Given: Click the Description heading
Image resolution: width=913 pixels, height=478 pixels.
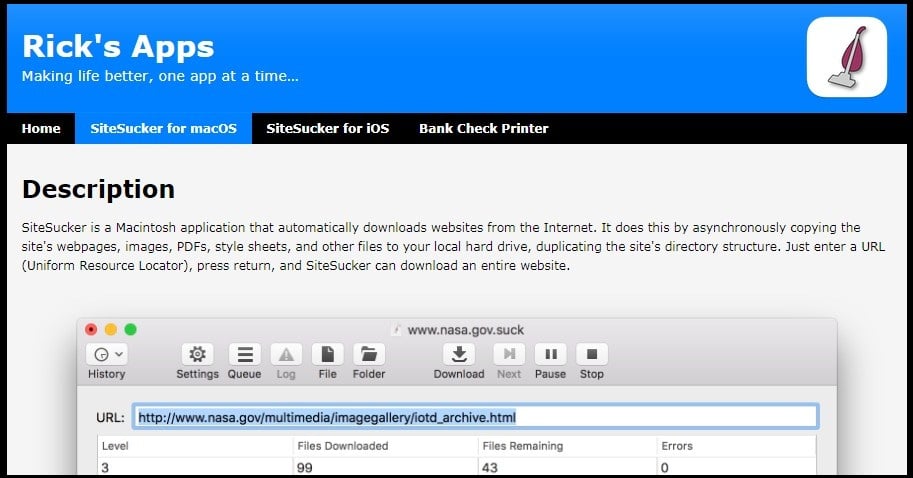Looking at the screenshot, I should [x=98, y=189].
